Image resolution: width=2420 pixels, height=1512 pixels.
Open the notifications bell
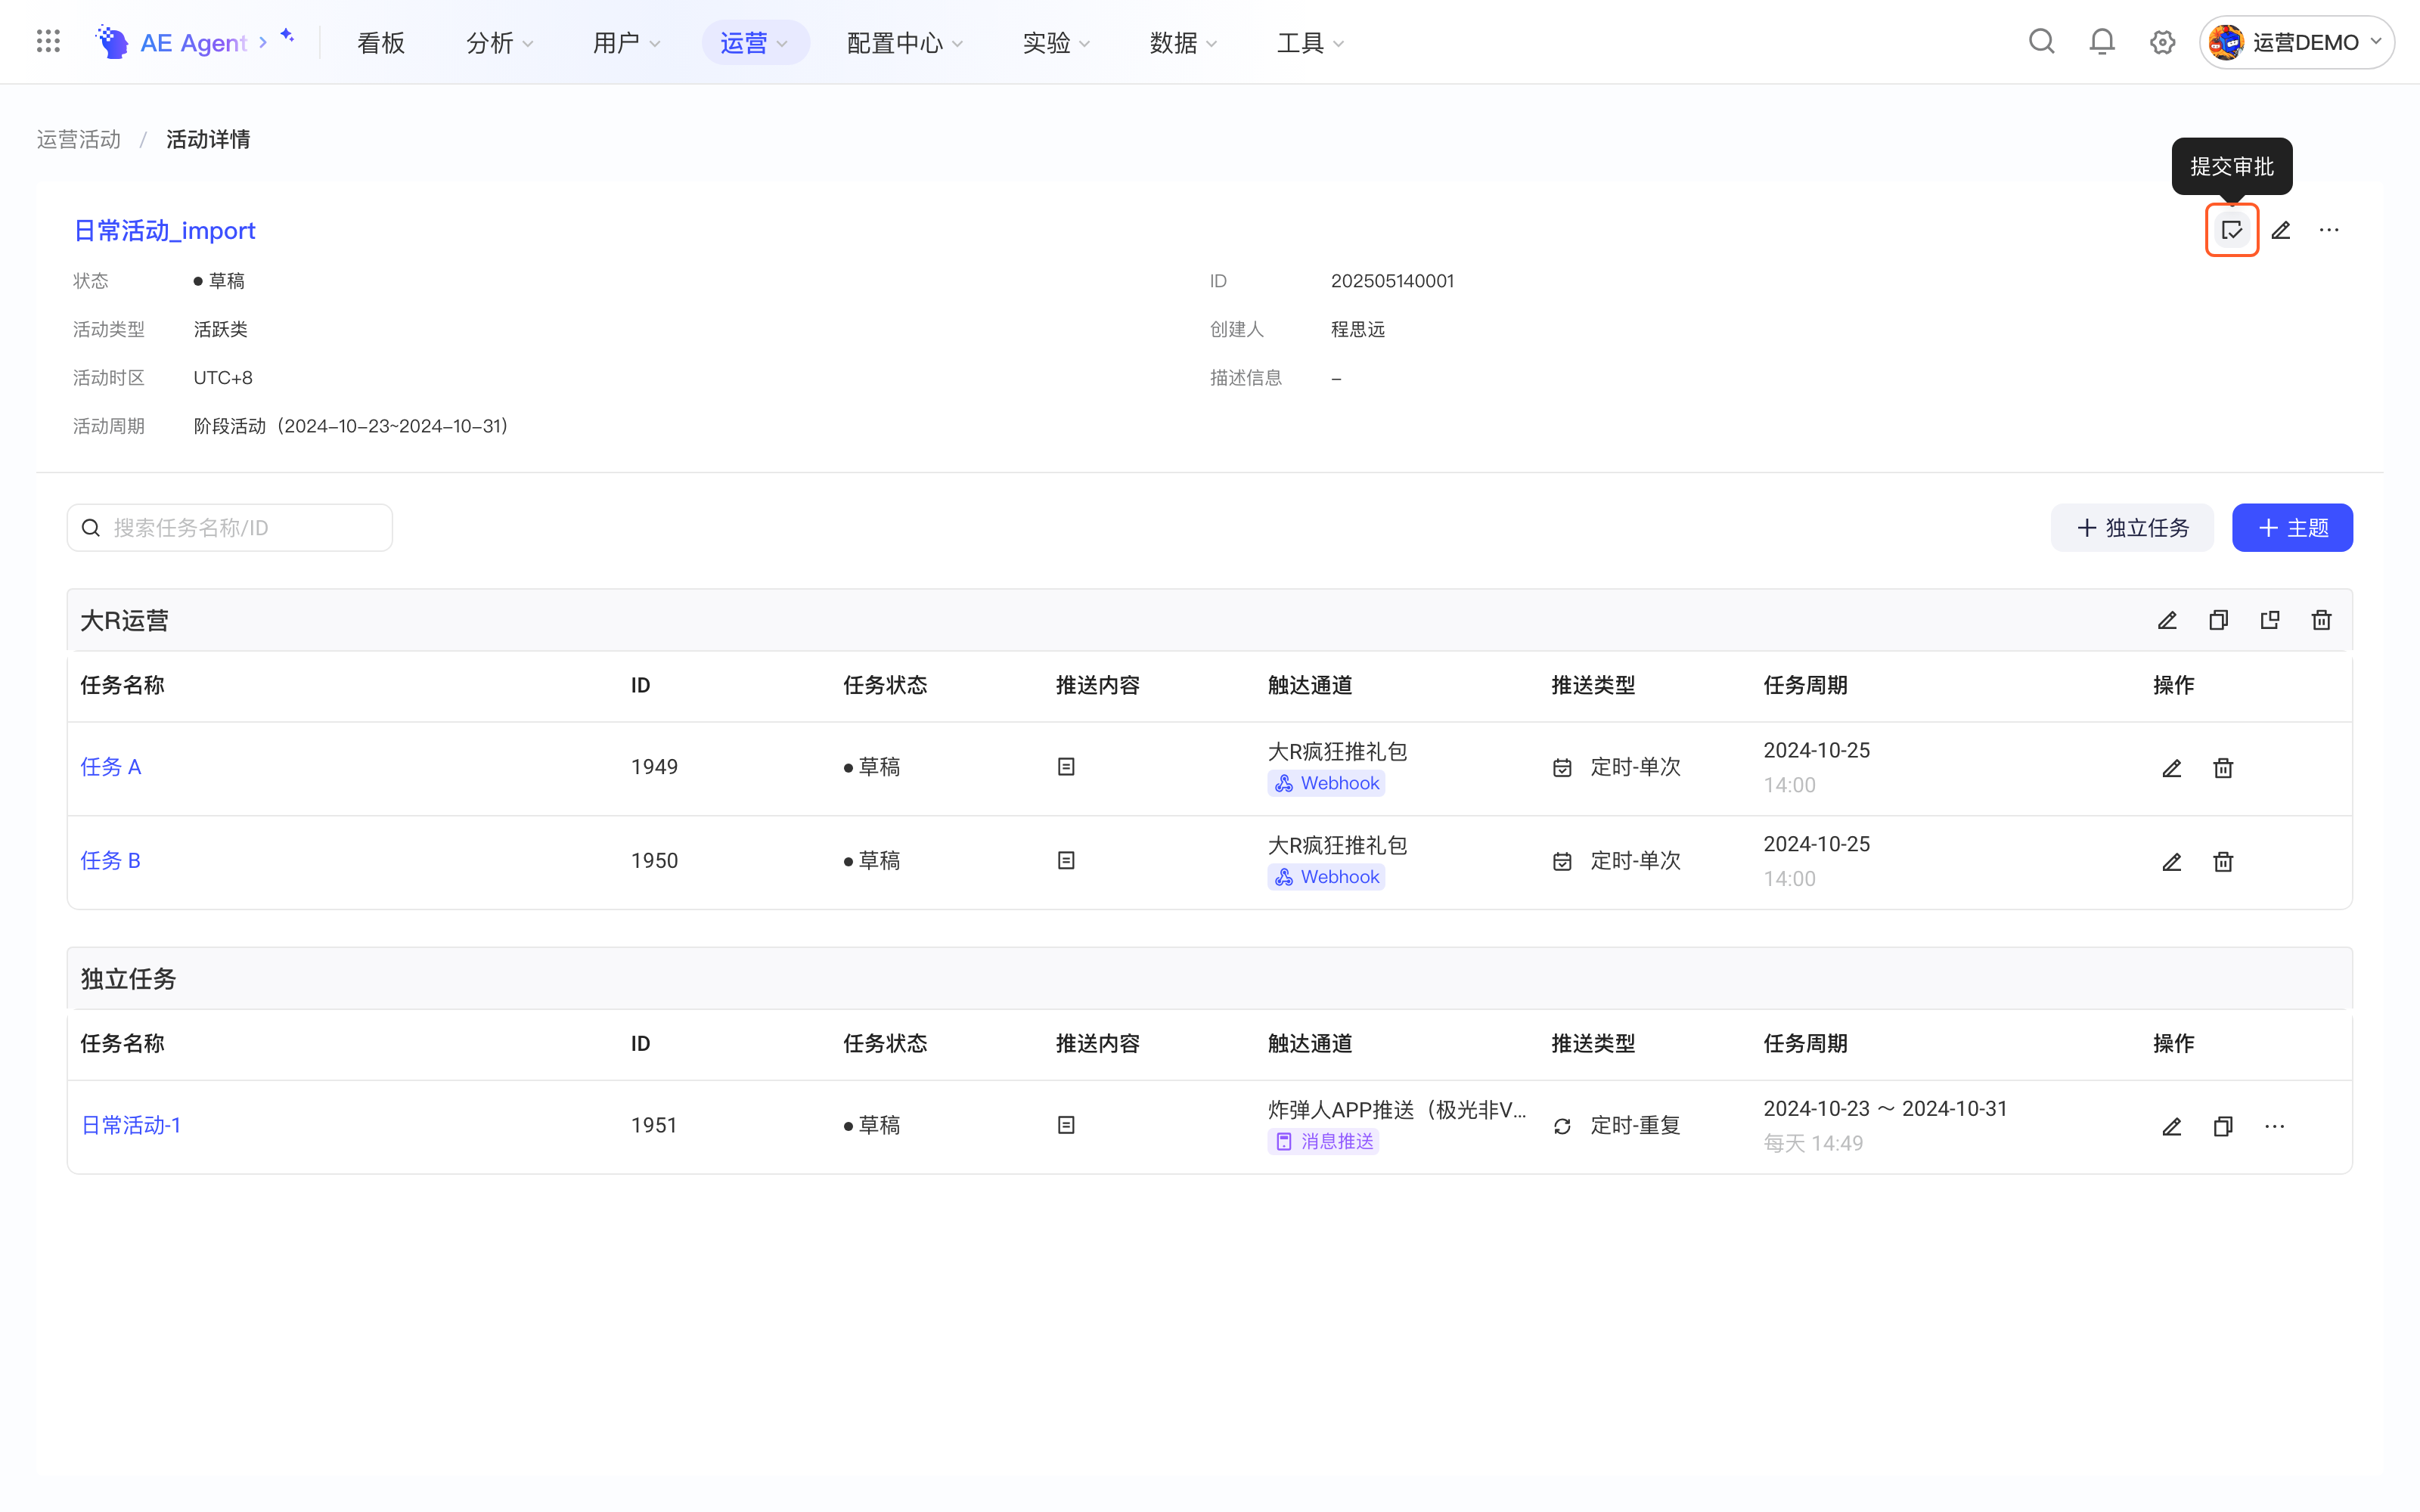coord(2102,41)
